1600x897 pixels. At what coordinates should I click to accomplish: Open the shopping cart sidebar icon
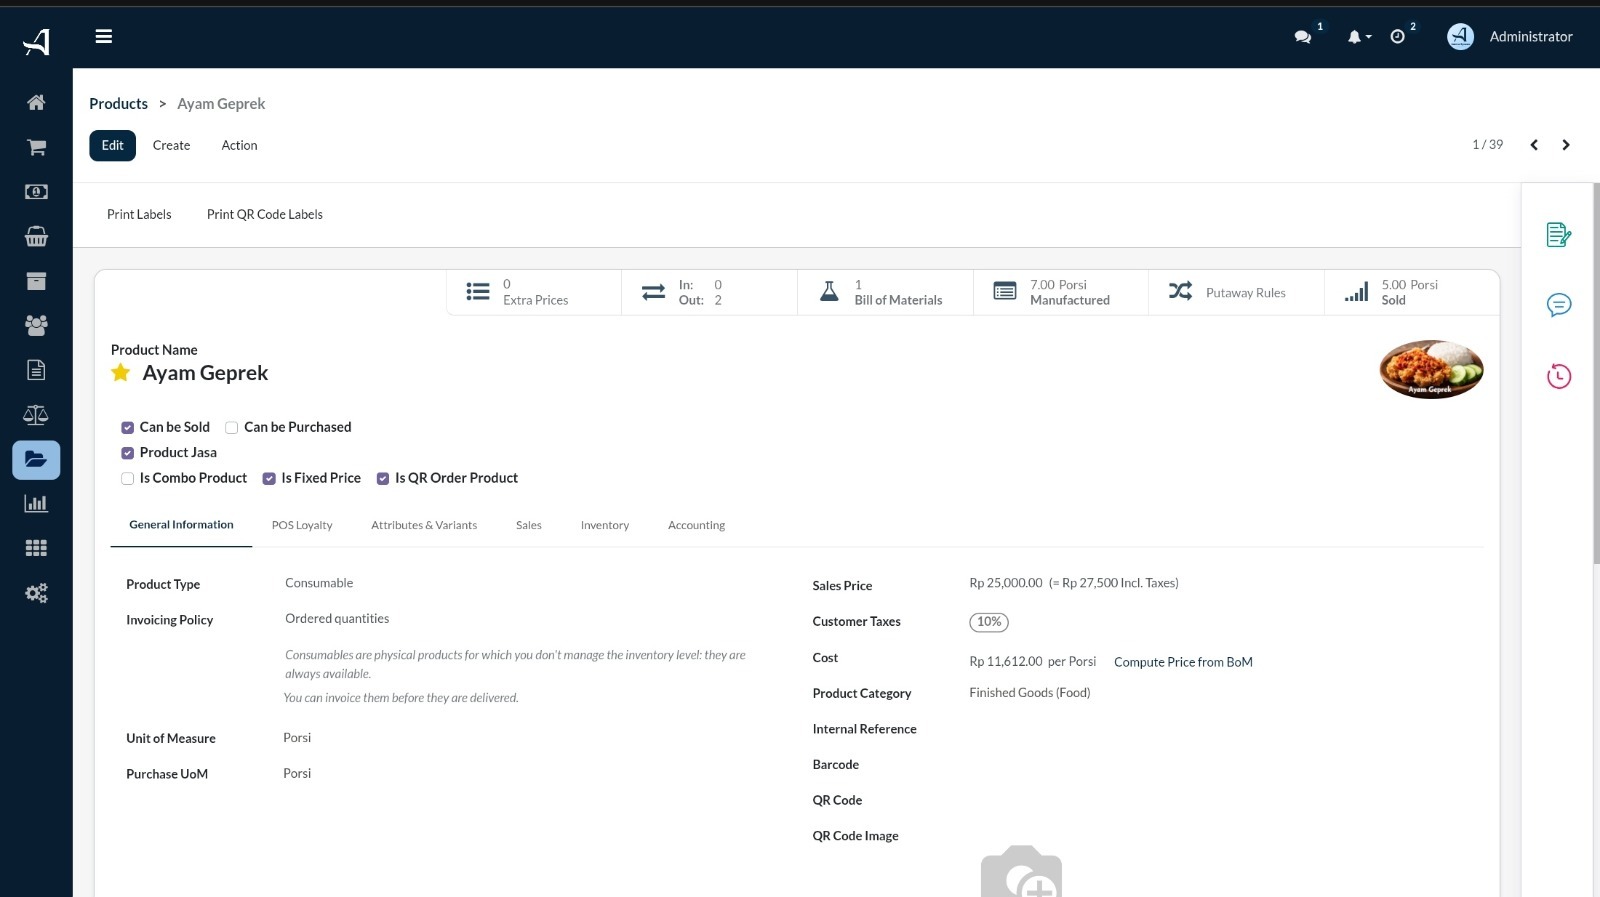point(36,147)
